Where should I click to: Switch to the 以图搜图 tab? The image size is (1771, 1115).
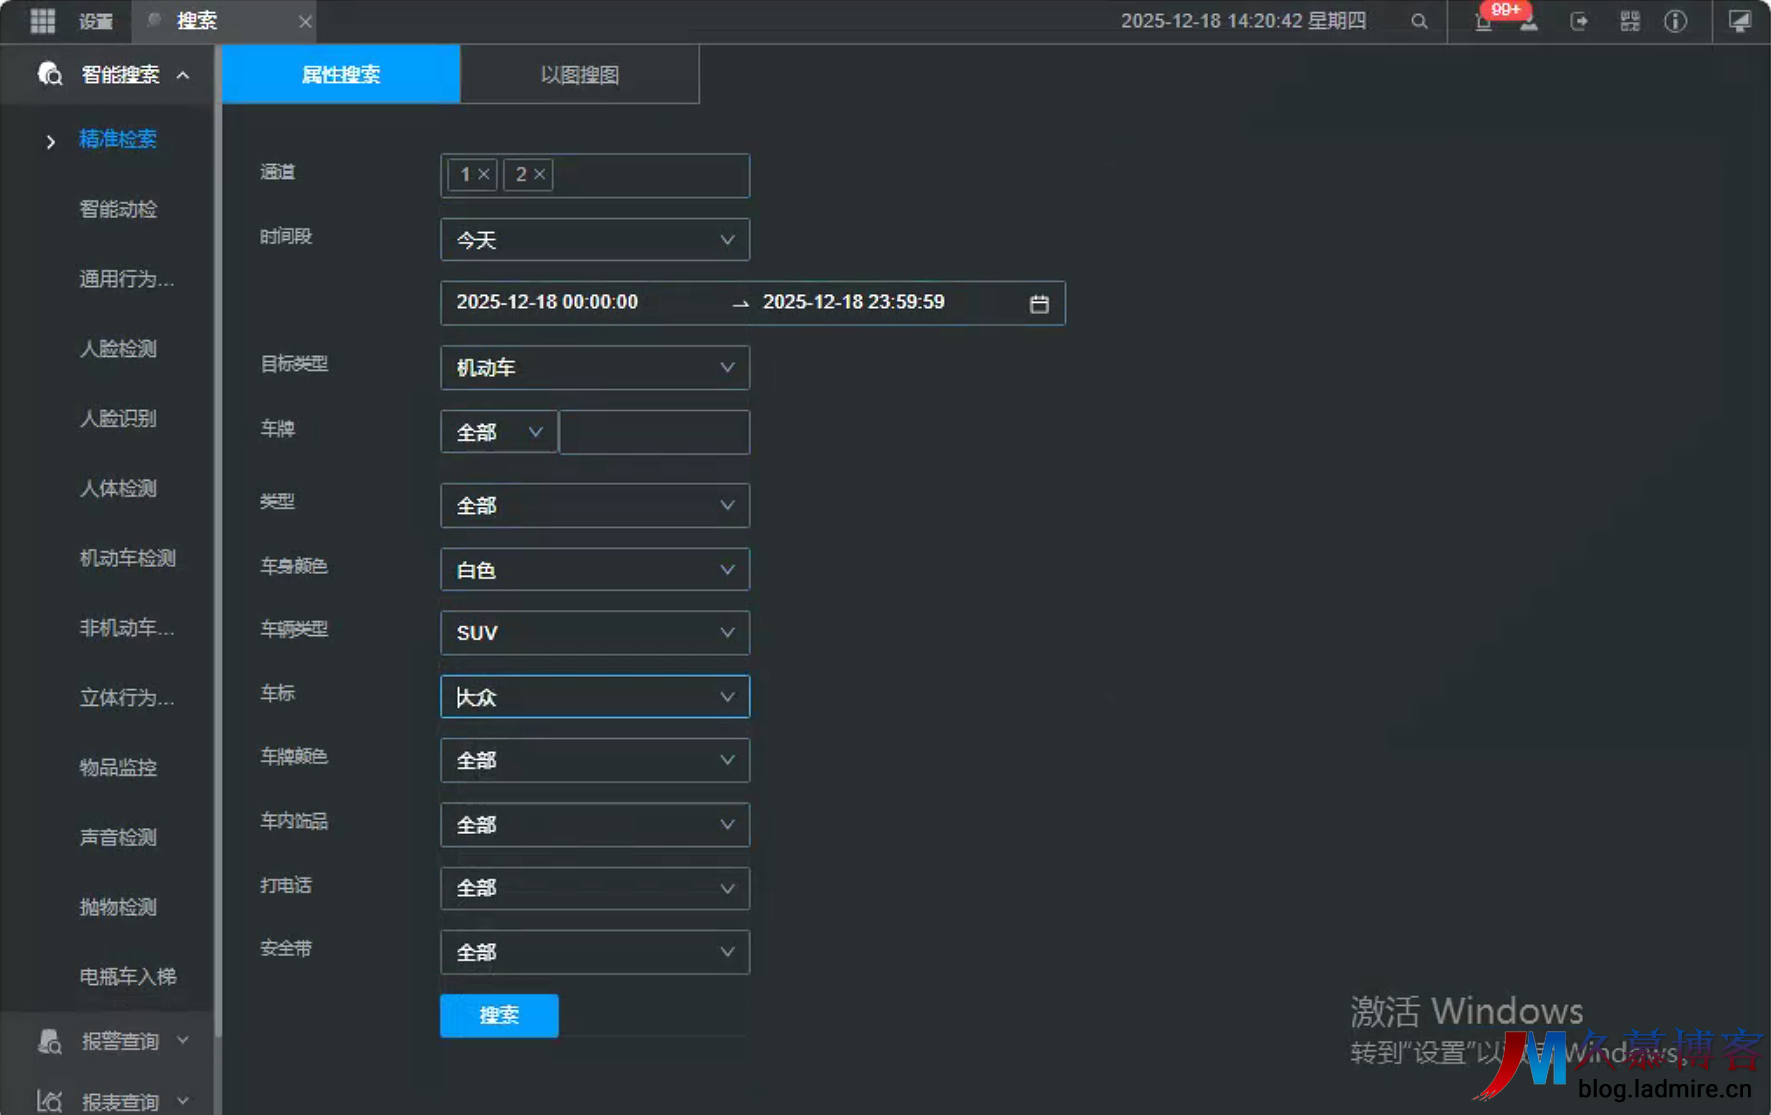click(579, 75)
